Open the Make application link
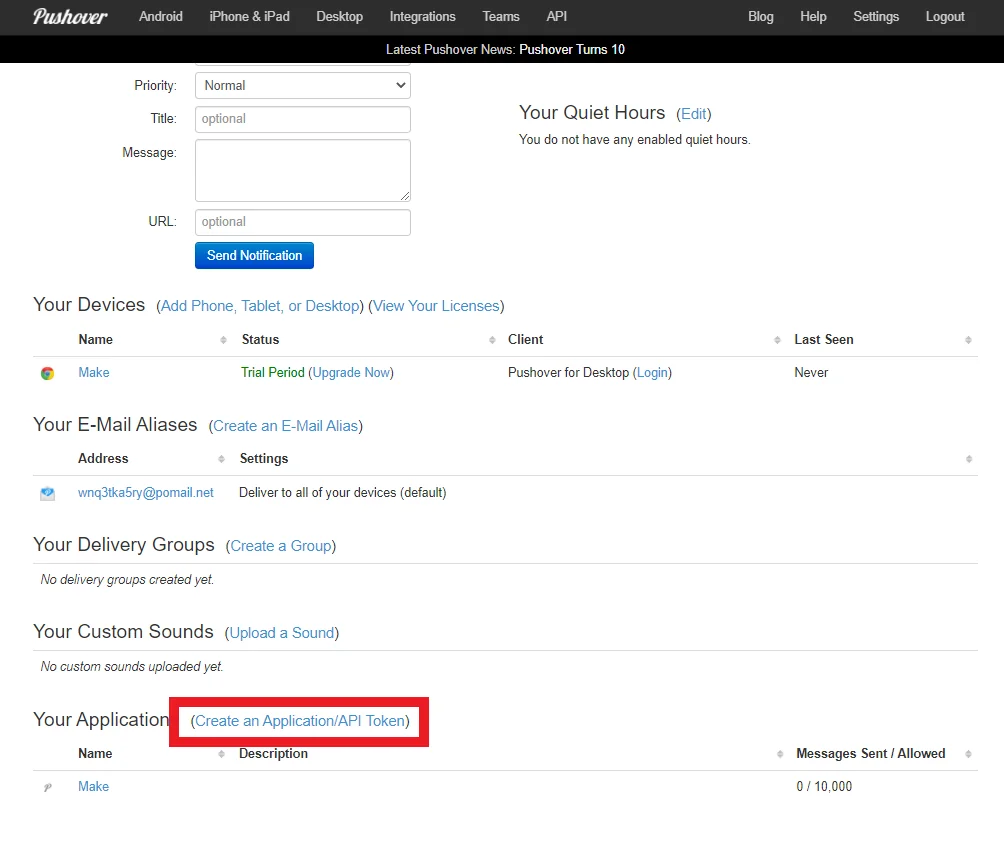The height and width of the screenshot is (842, 1004). (x=93, y=786)
